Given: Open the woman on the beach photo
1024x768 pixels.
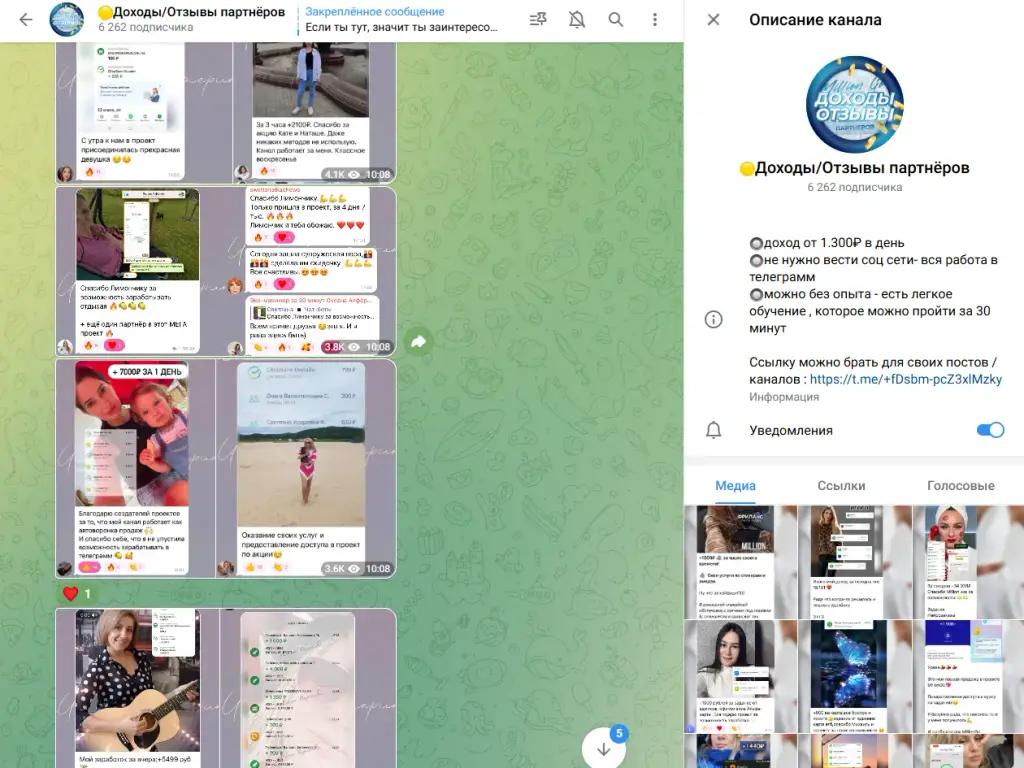Looking at the screenshot, I should 306,468.
